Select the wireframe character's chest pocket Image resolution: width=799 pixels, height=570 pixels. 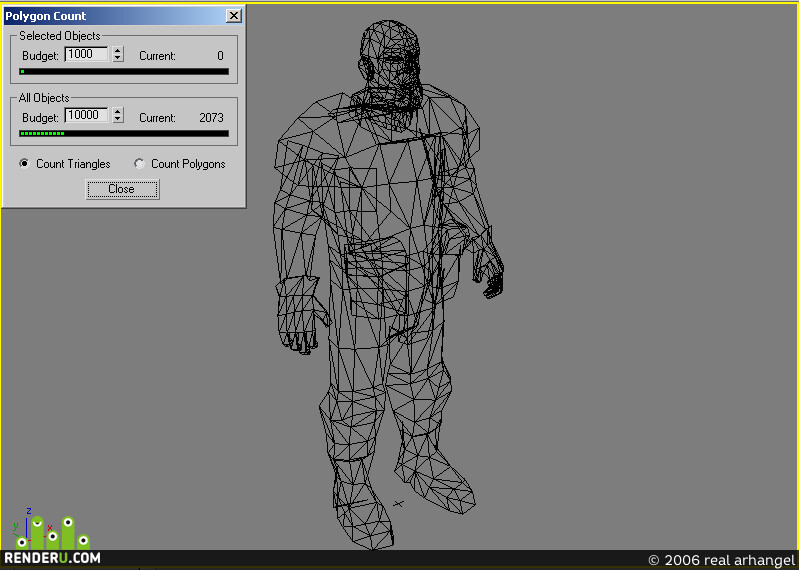[x=355, y=191]
